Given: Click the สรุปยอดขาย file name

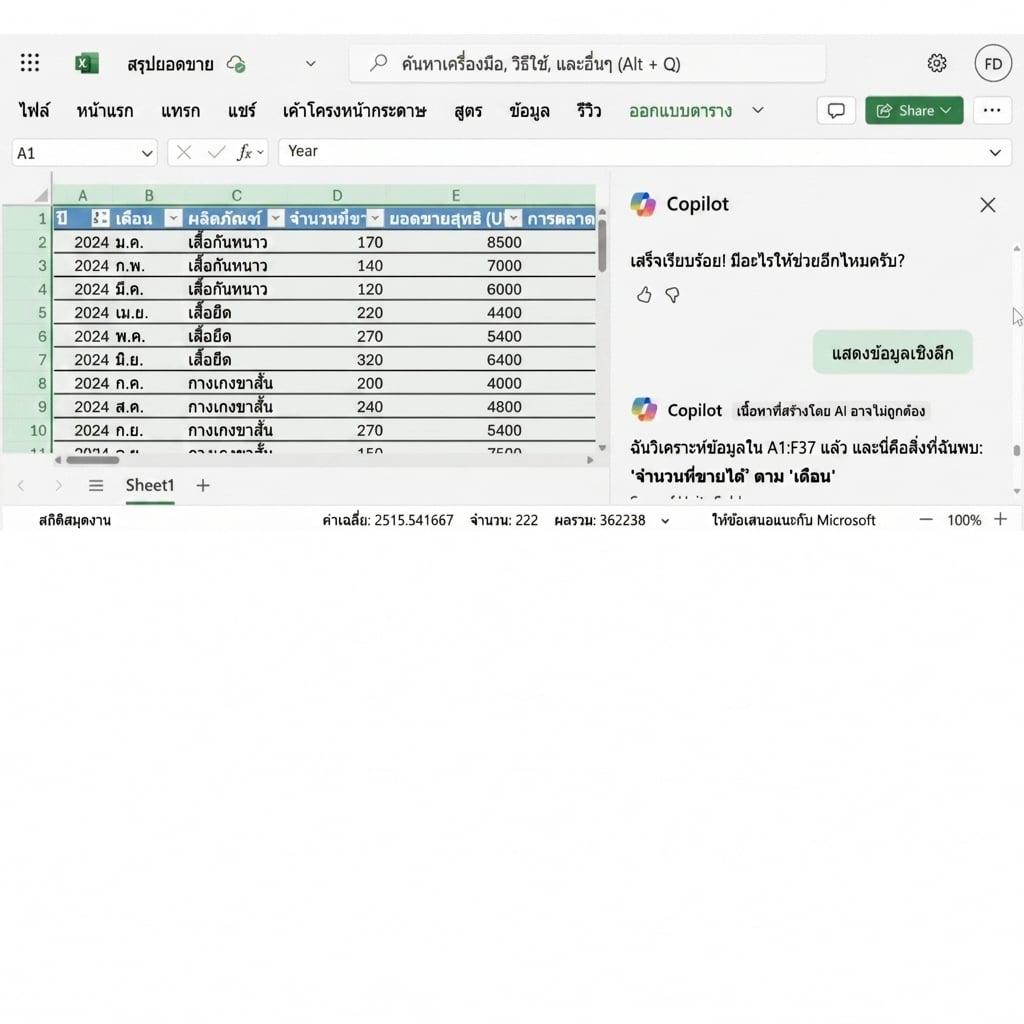Looking at the screenshot, I should pyautogui.click(x=170, y=64).
